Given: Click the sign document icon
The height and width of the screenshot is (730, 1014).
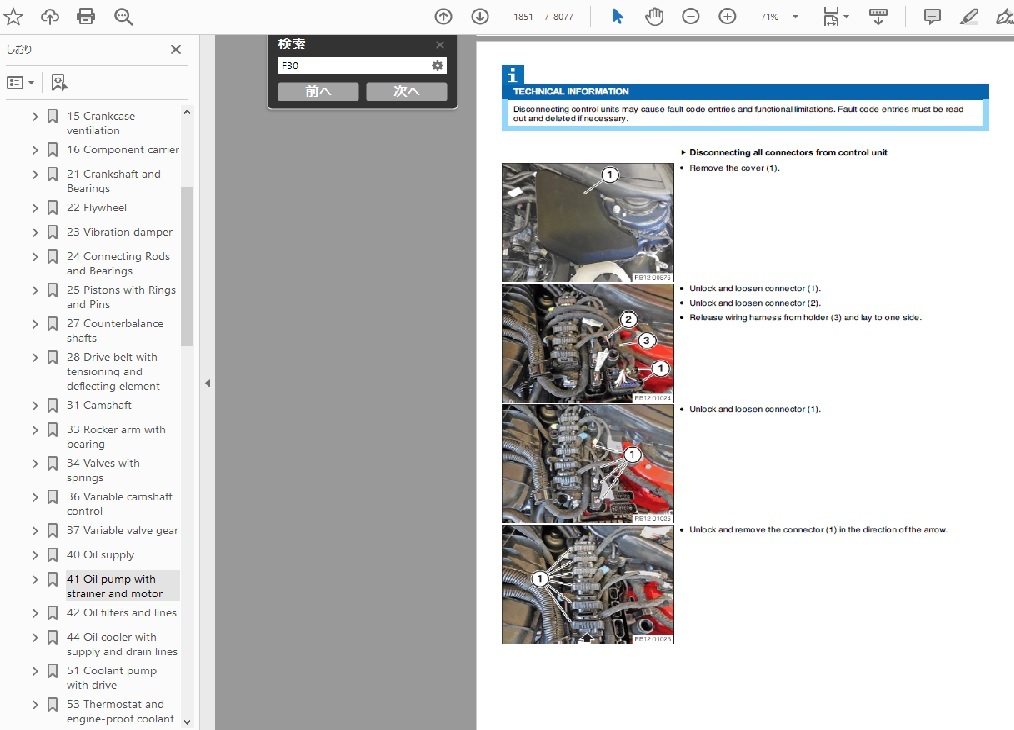Looking at the screenshot, I should pos(1005,17).
